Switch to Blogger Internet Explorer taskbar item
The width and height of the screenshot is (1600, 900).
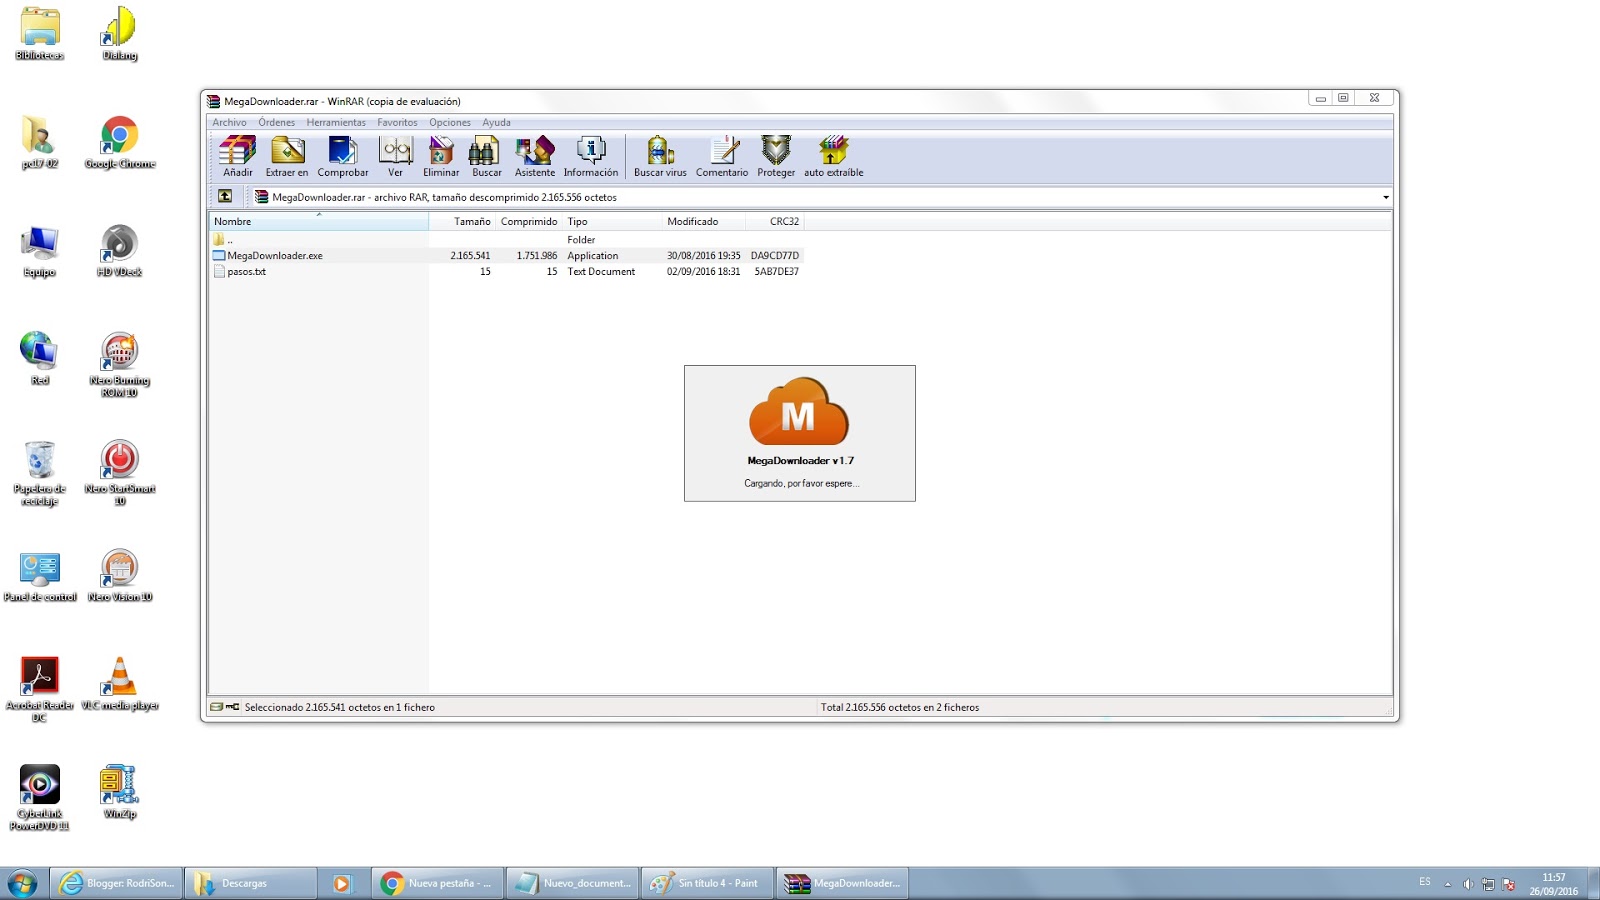pos(117,883)
